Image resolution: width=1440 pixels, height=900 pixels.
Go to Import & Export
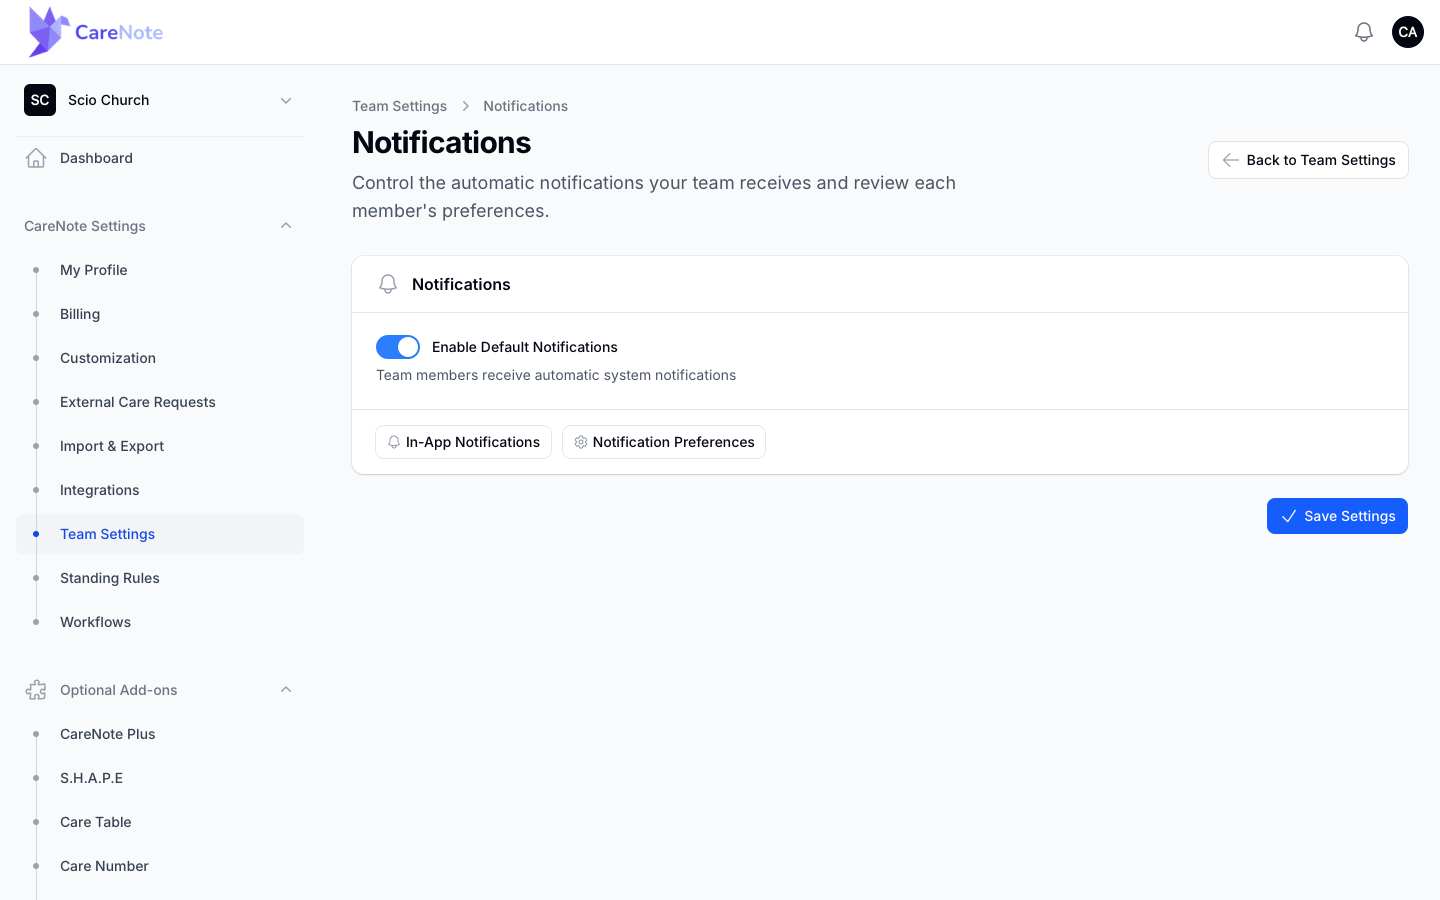click(x=160, y=446)
